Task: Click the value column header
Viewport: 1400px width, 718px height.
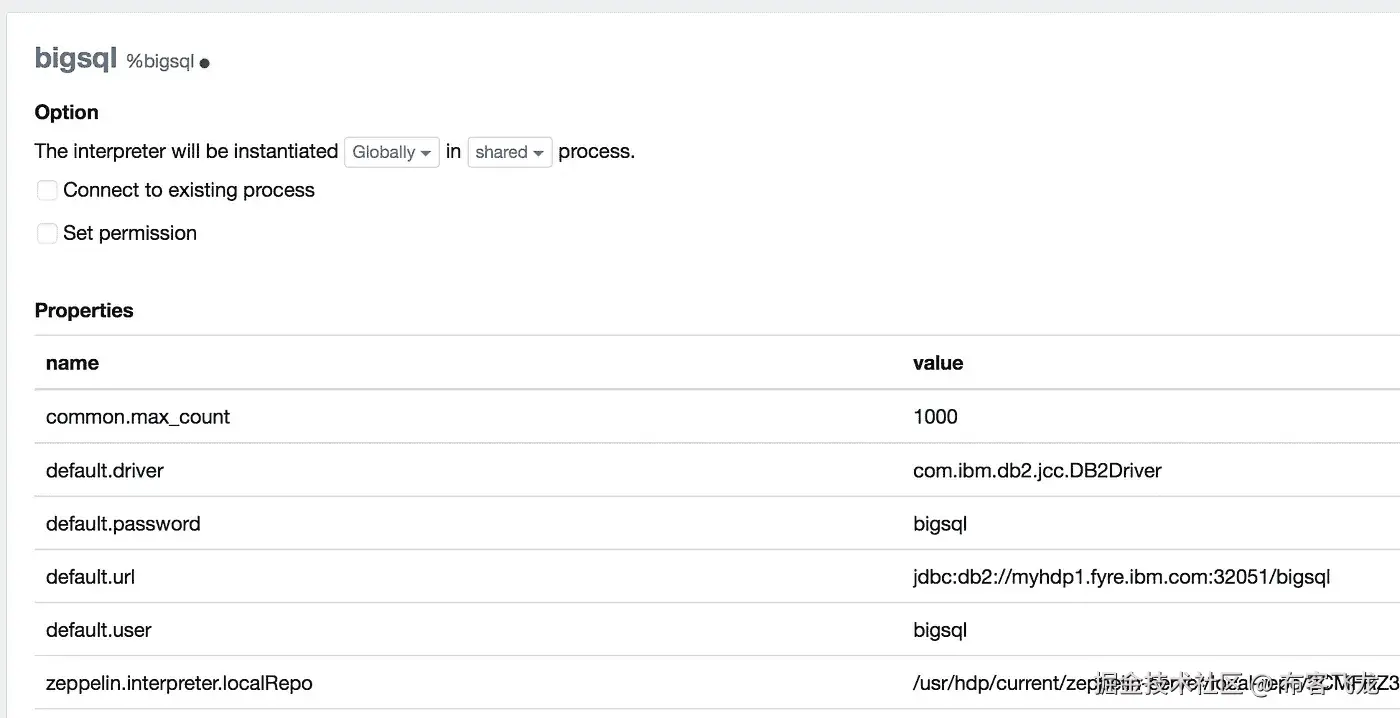Action: coord(938,363)
